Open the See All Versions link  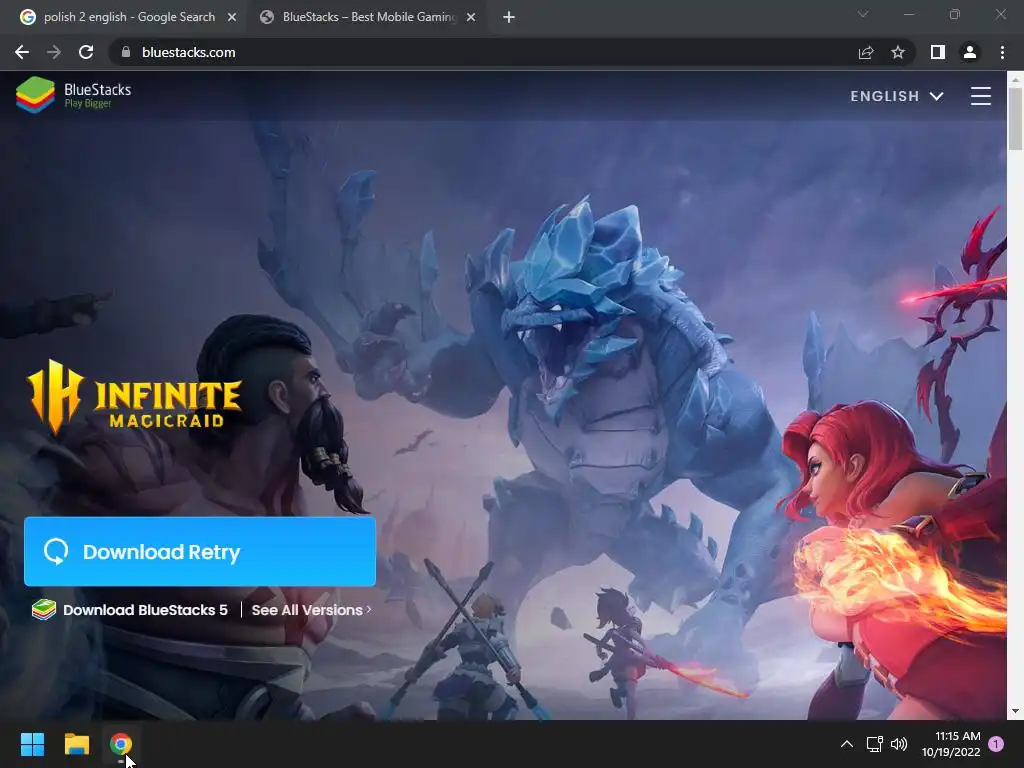point(312,610)
